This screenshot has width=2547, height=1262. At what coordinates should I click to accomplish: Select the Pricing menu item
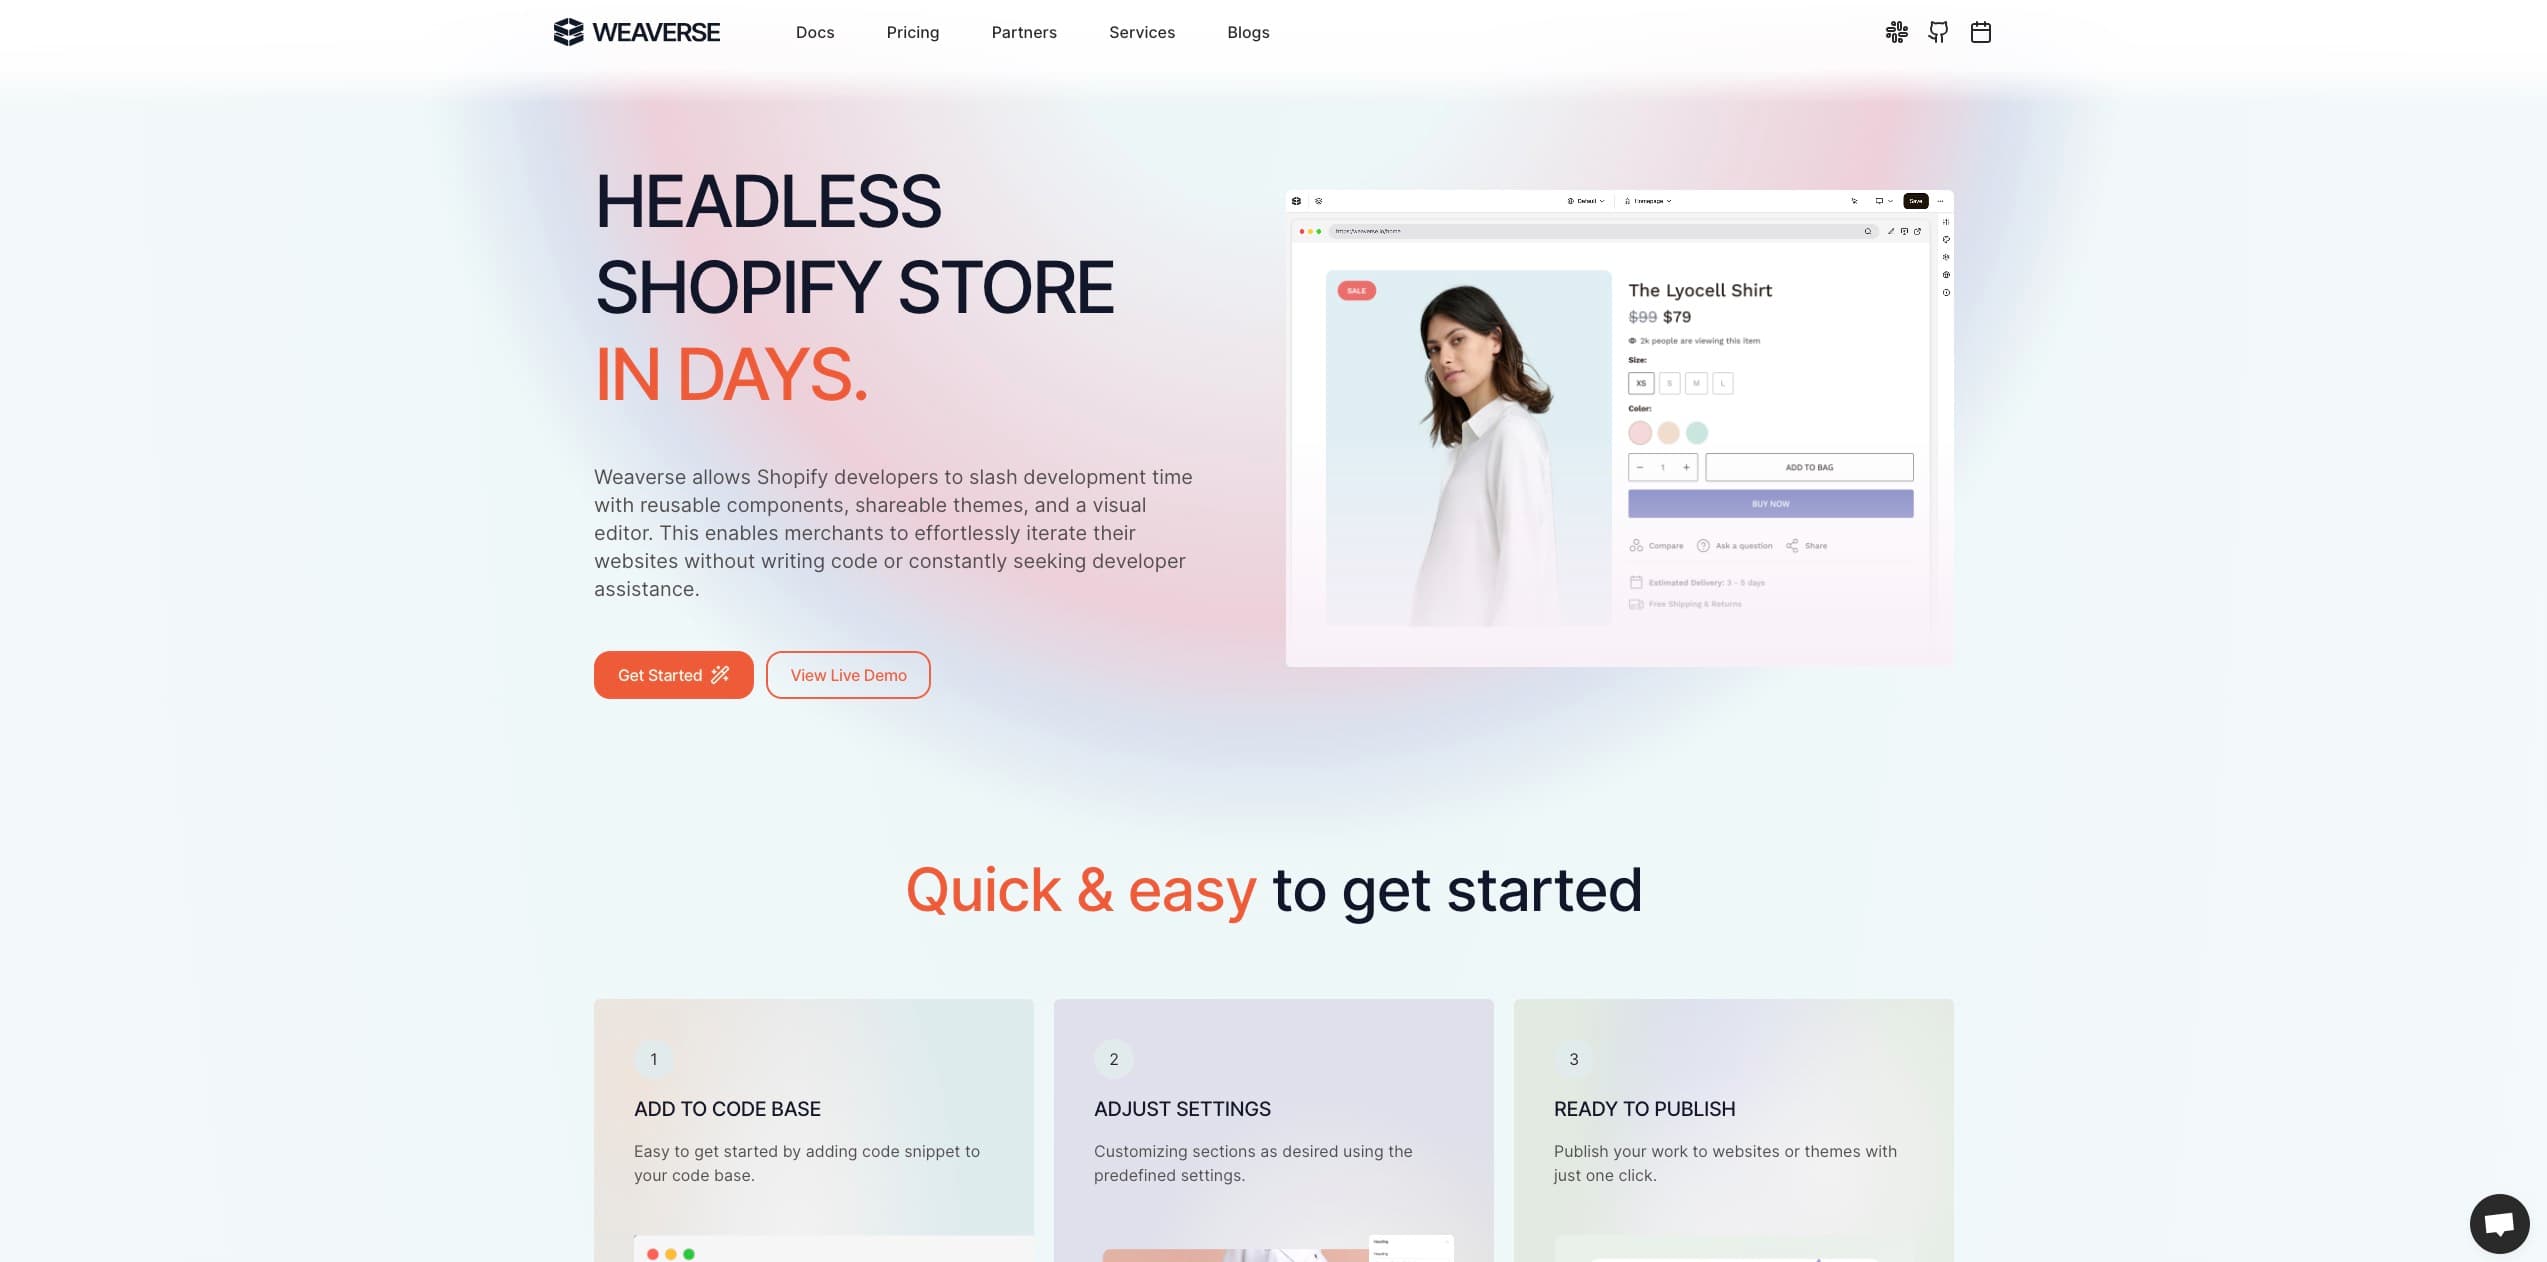point(911,31)
